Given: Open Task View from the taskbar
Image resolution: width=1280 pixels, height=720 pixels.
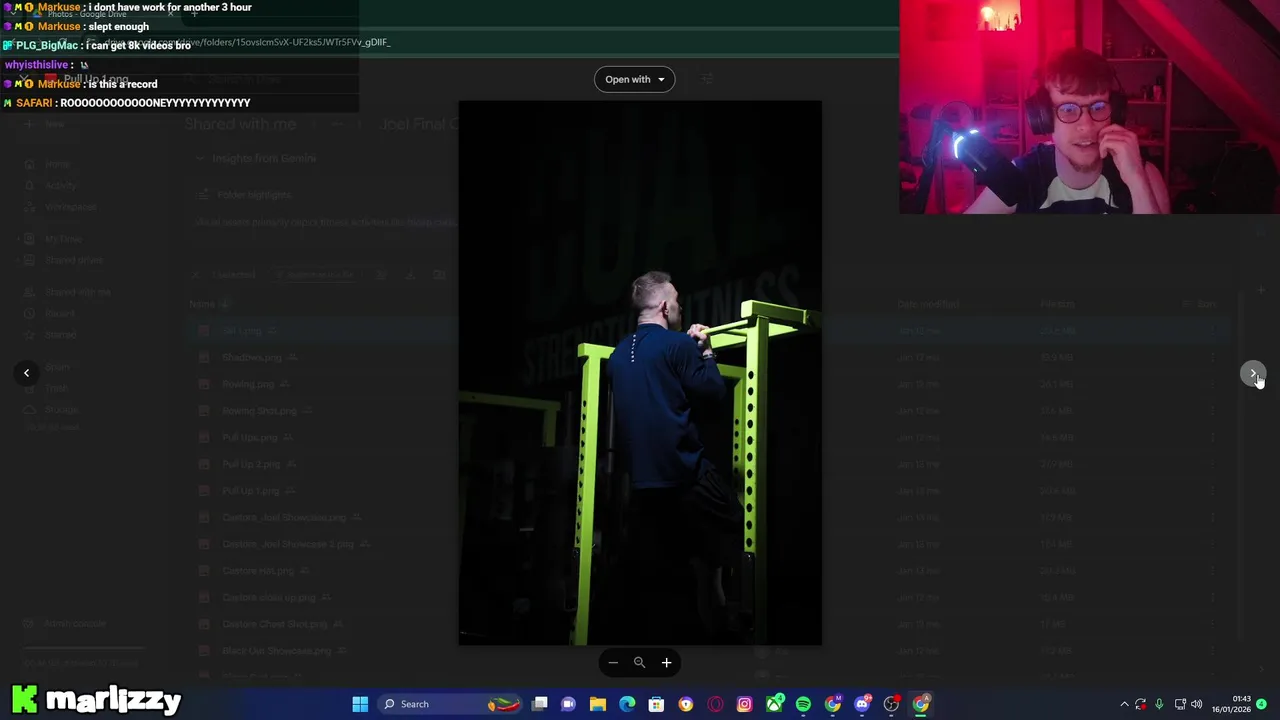Looking at the screenshot, I should pyautogui.click(x=540, y=704).
